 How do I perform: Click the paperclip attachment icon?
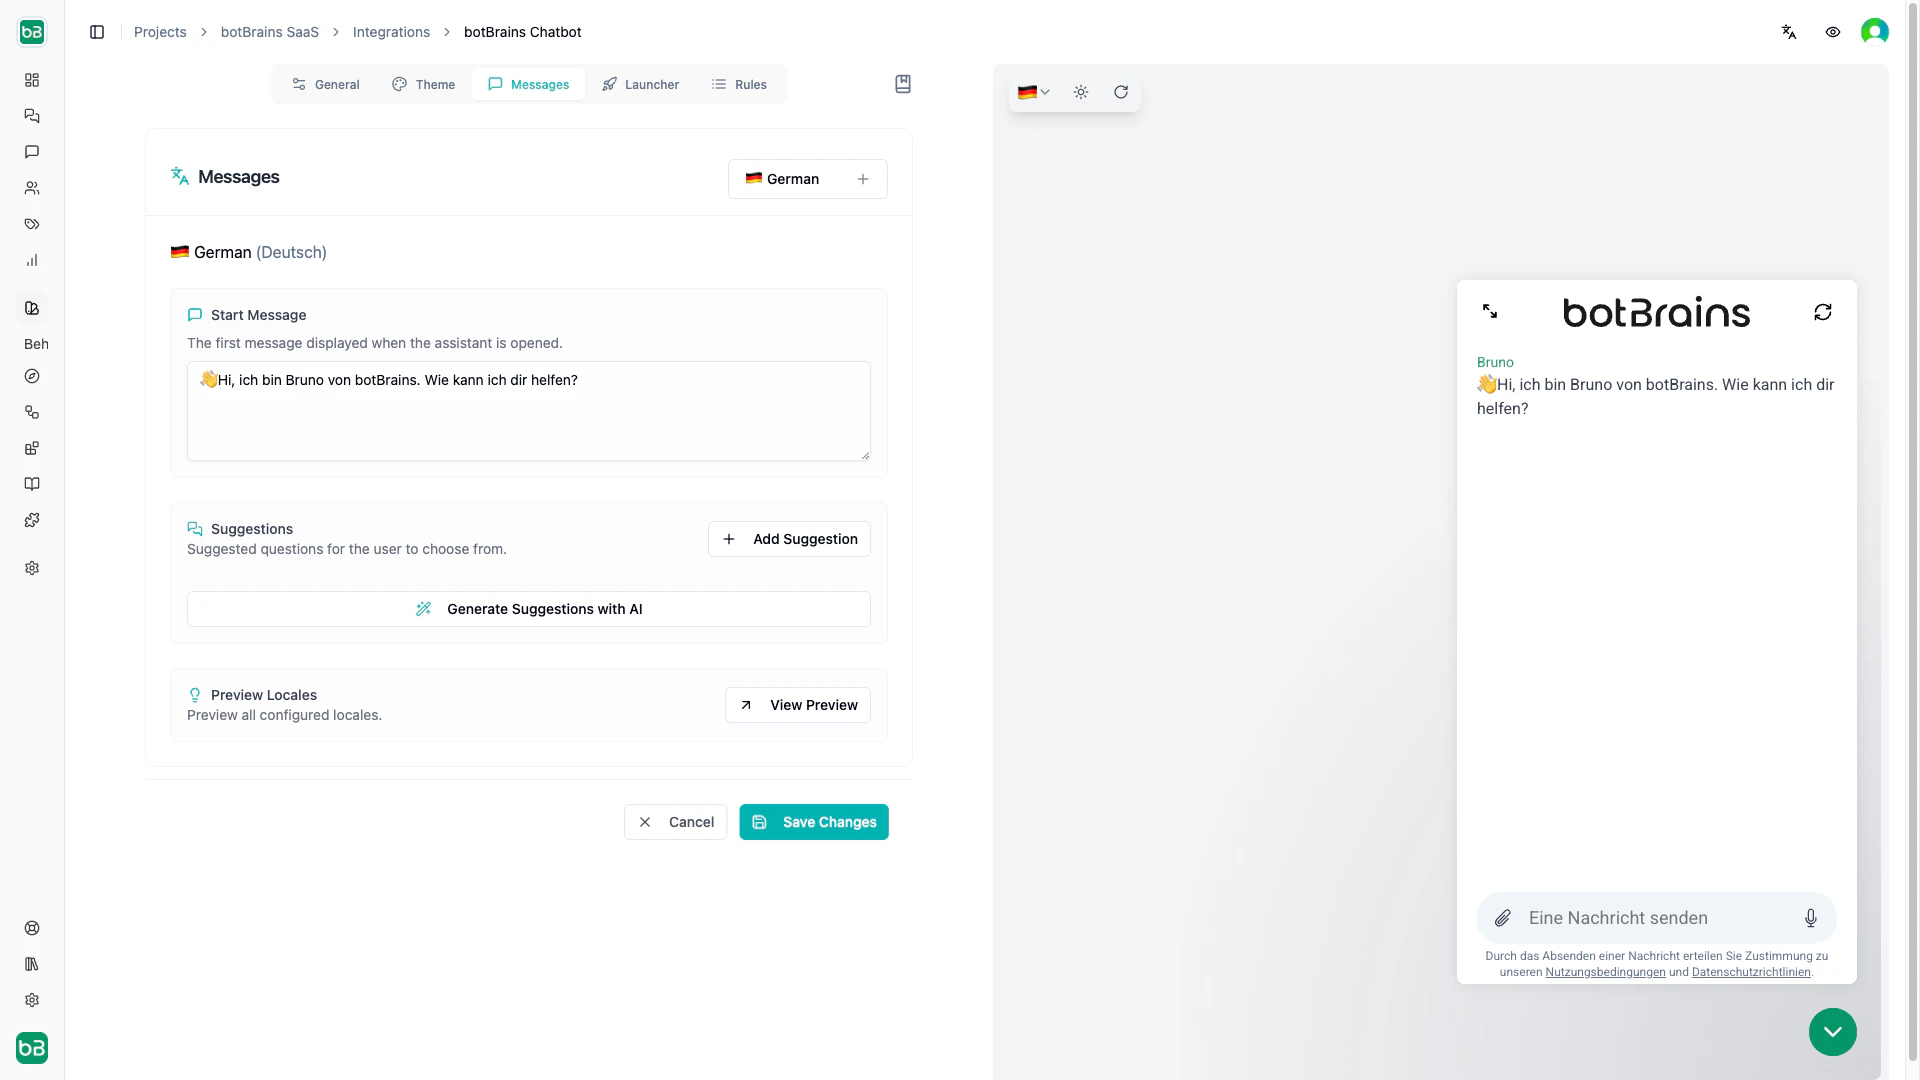click(1503, 918)
